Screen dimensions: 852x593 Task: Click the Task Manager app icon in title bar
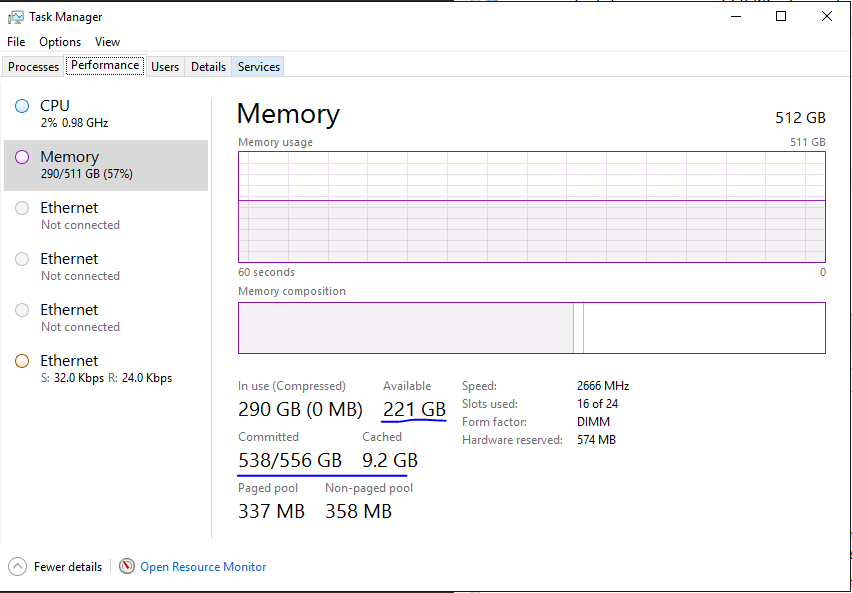tap(16, 17)
